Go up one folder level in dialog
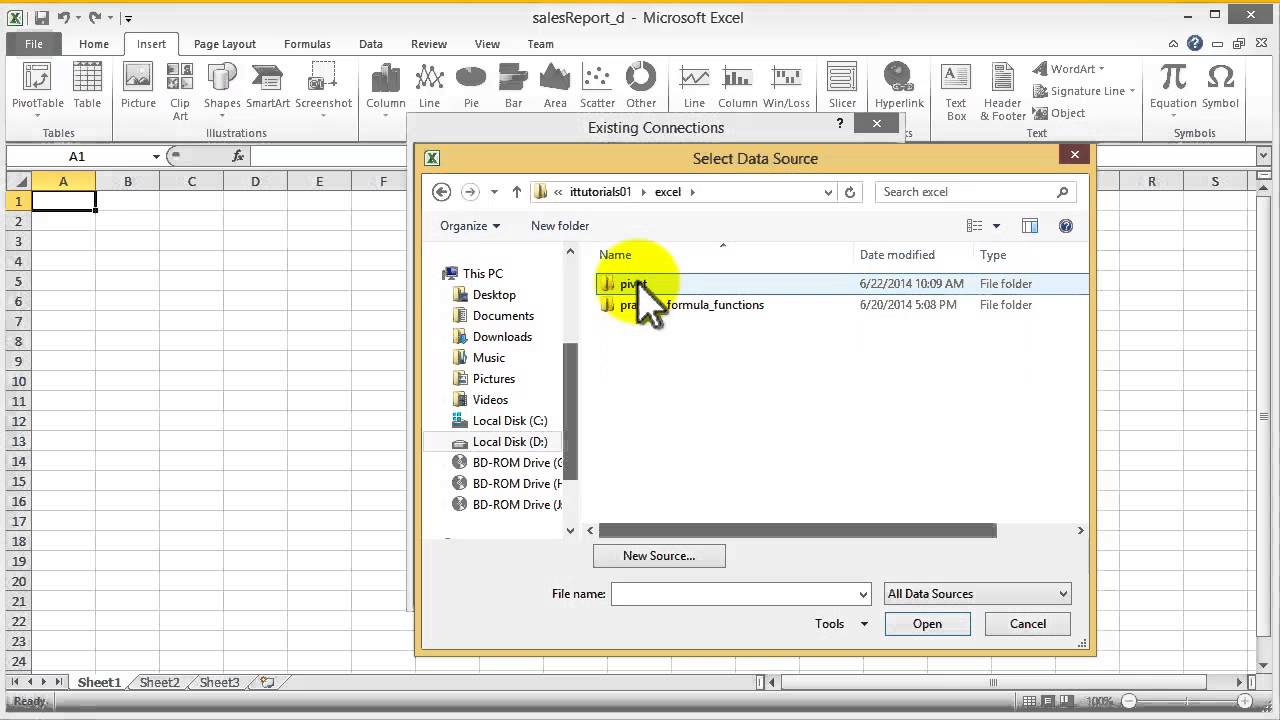This screenshot has width=1280, height=720. [x=516, y=192]
